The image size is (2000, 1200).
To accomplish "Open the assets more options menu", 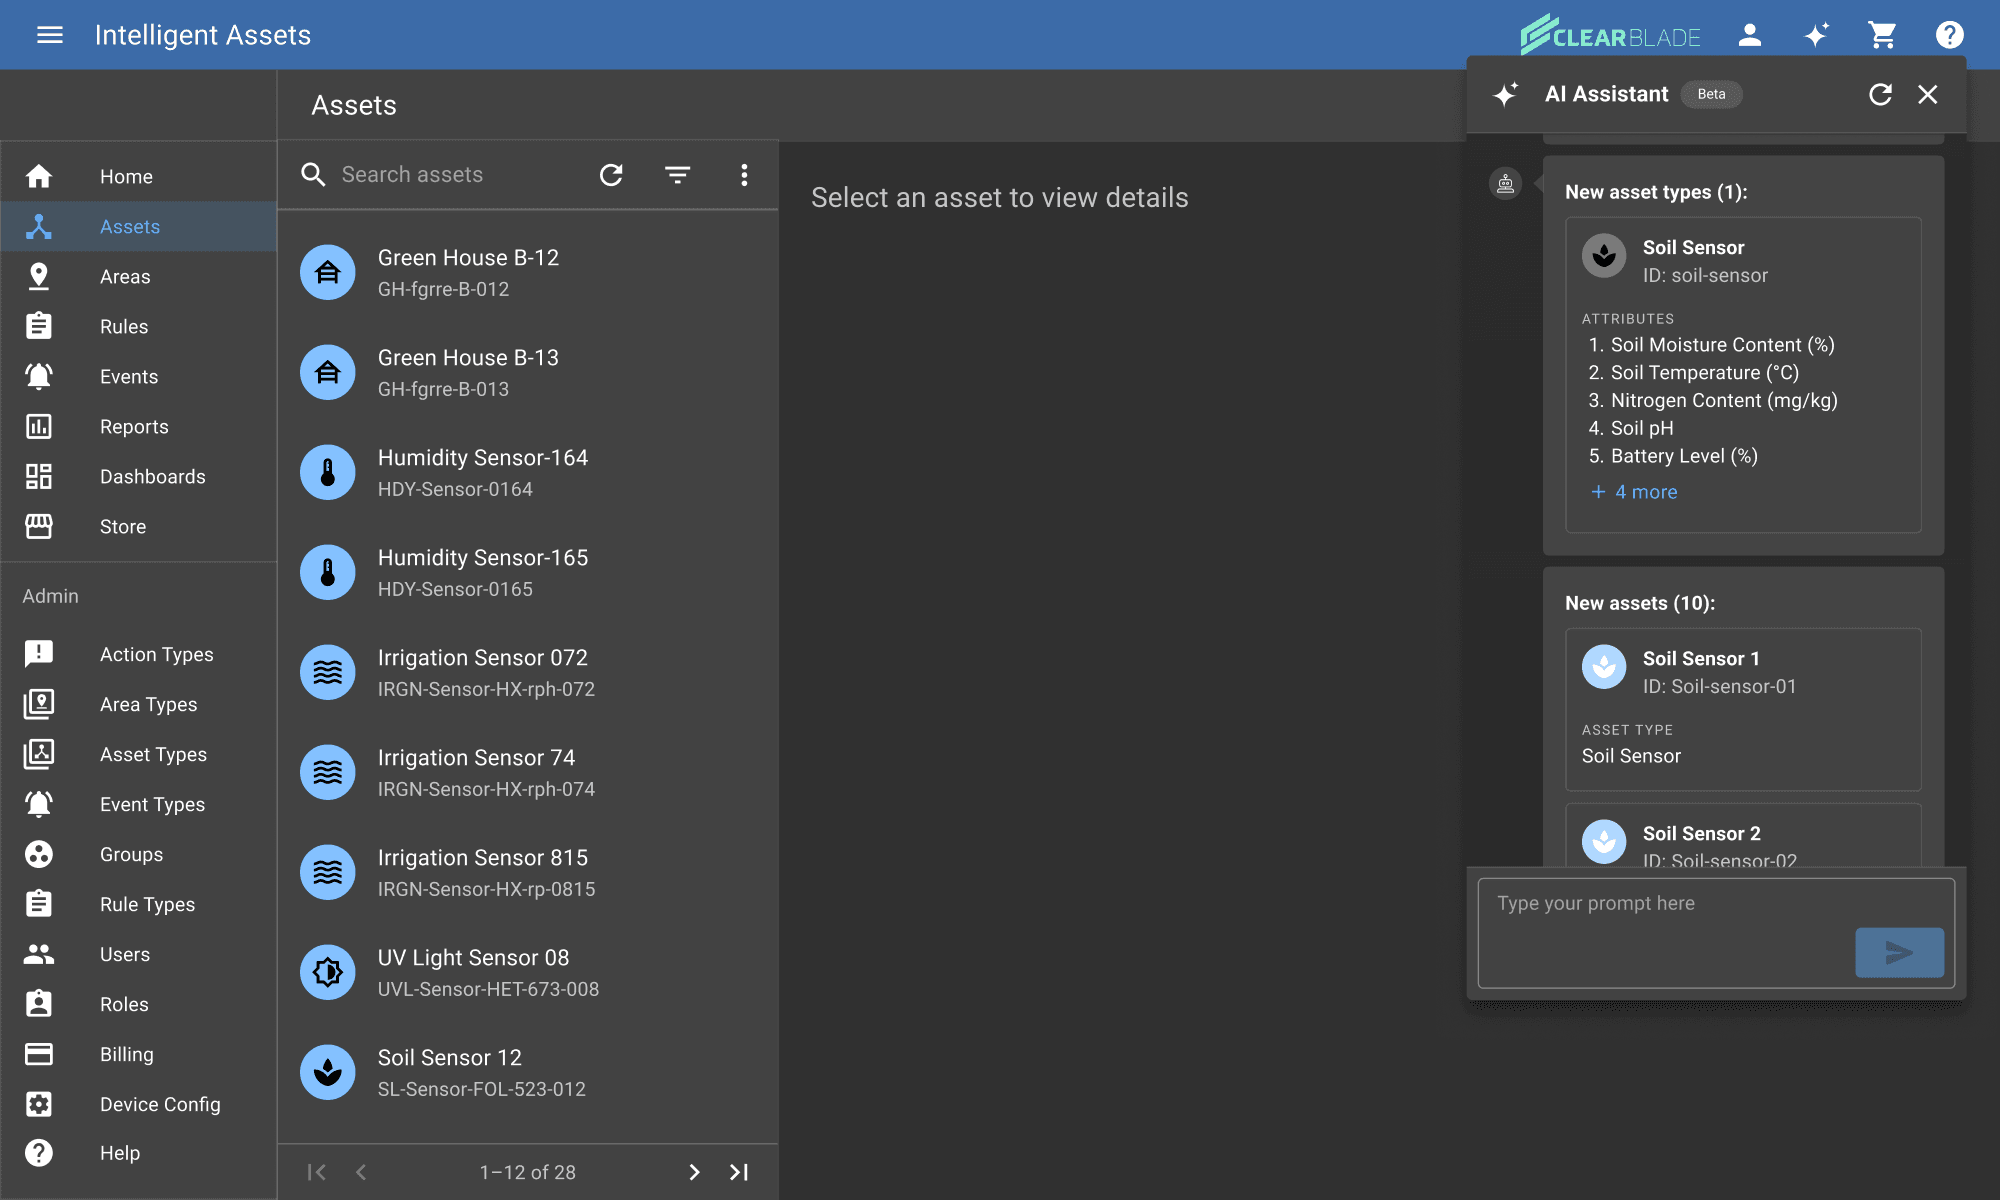I will tap(744, 175).
